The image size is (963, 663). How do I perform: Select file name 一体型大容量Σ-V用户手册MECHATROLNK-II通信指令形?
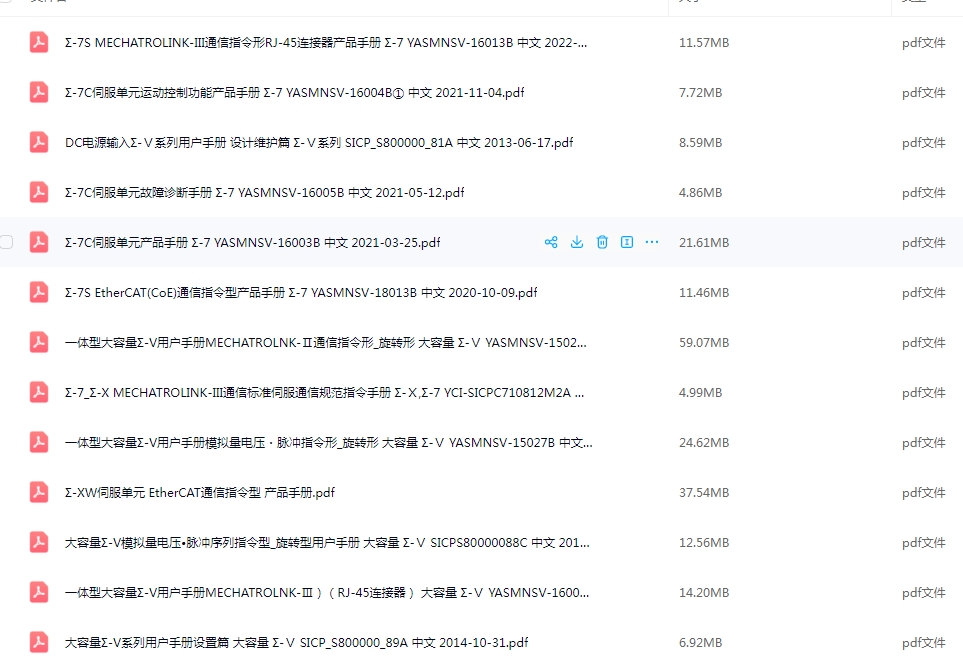pos(326,343)
